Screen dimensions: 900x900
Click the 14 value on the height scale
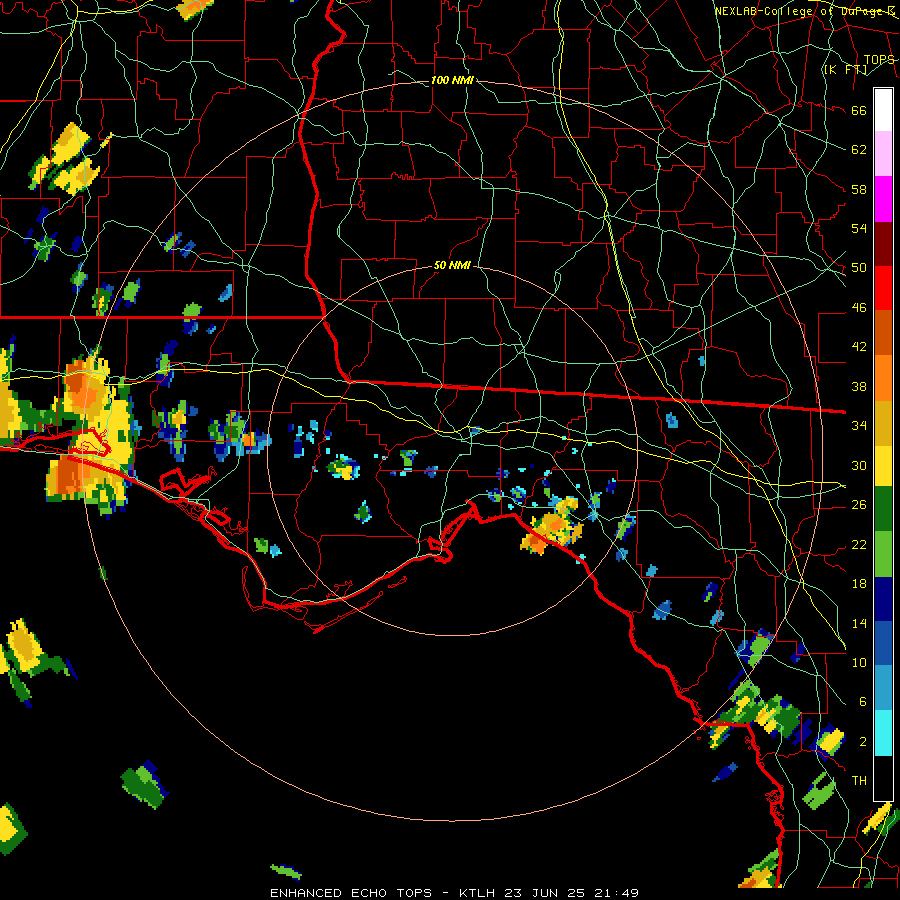point(859,623)
